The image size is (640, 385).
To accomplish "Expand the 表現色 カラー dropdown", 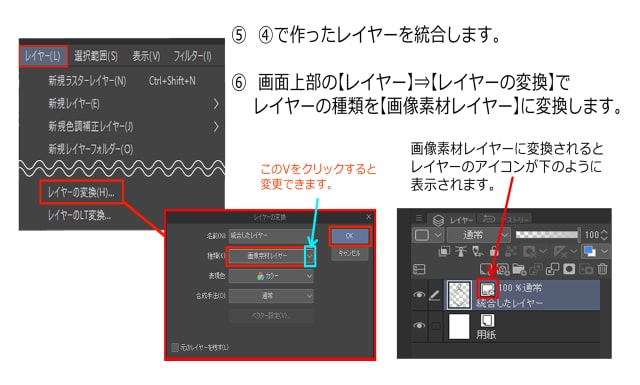I will click(x=271, y=276).
